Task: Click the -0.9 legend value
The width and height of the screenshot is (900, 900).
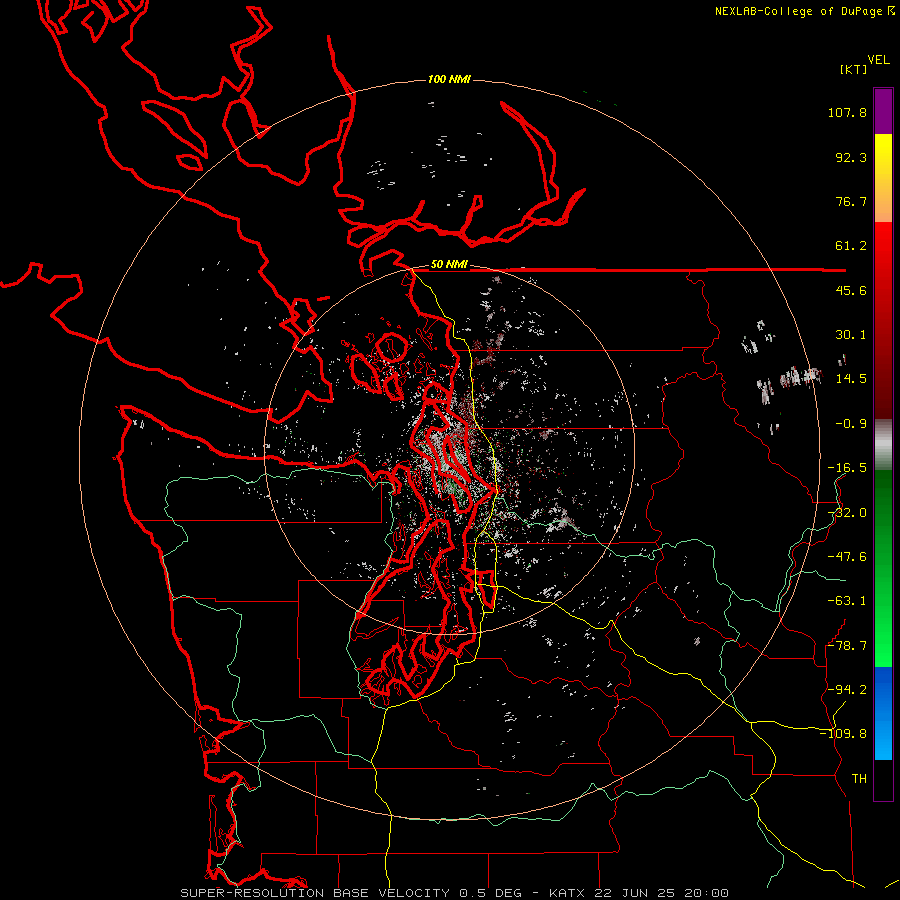Action: coord(851,424)
